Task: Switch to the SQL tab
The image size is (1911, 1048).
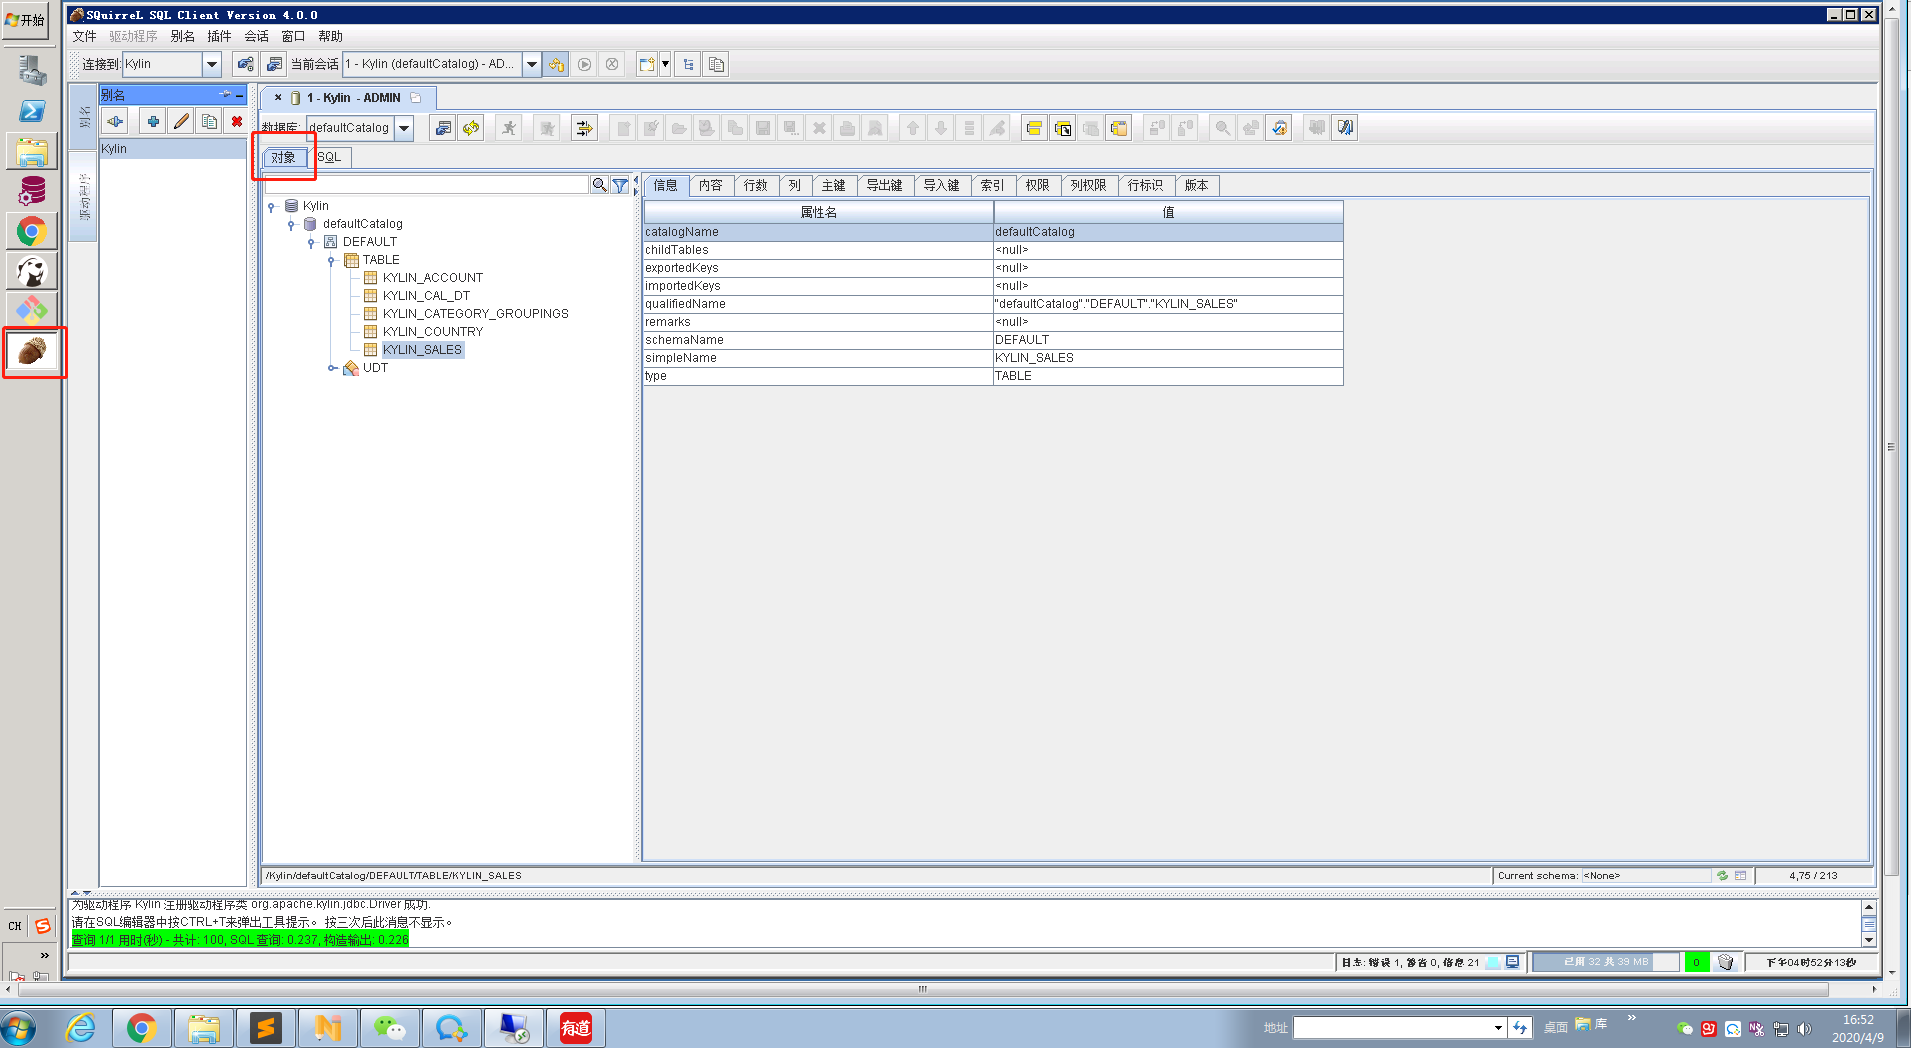Action: pyautogui.click(x=329, y=157)
